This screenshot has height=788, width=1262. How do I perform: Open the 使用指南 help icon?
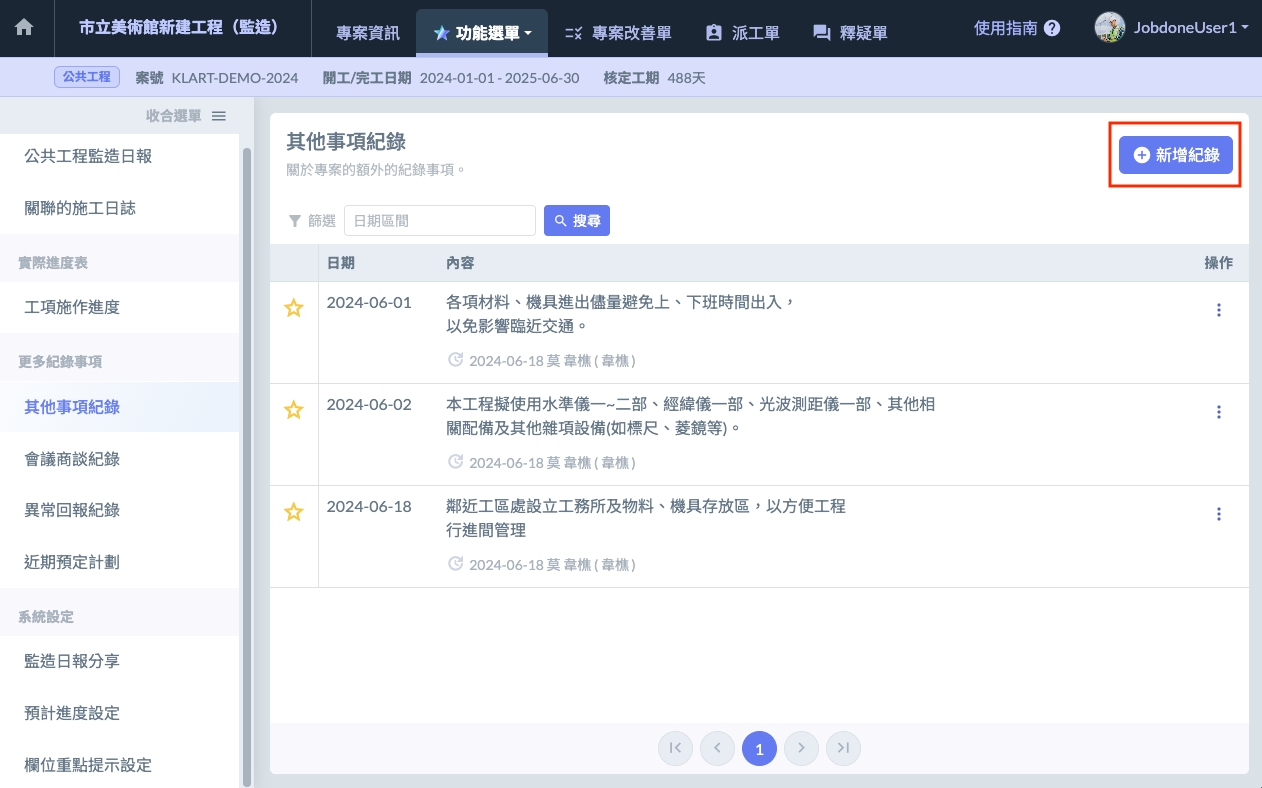1051,29
